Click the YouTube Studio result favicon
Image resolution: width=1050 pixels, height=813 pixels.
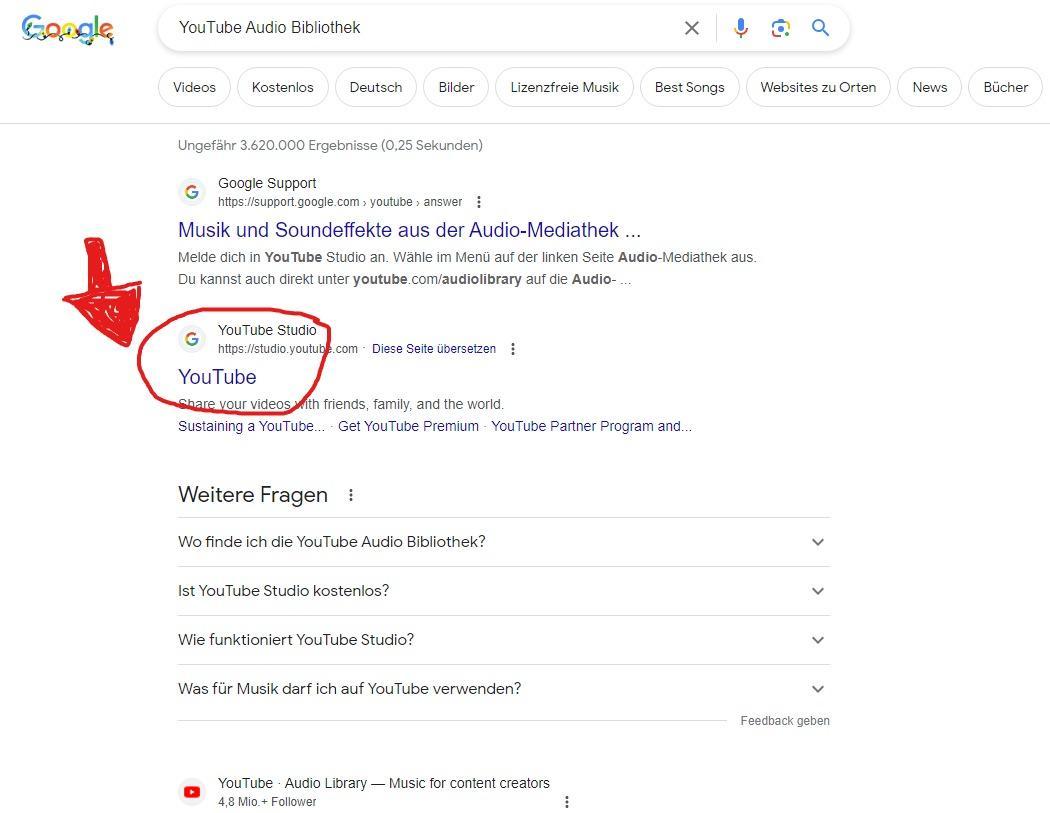(x=192, y=339)
